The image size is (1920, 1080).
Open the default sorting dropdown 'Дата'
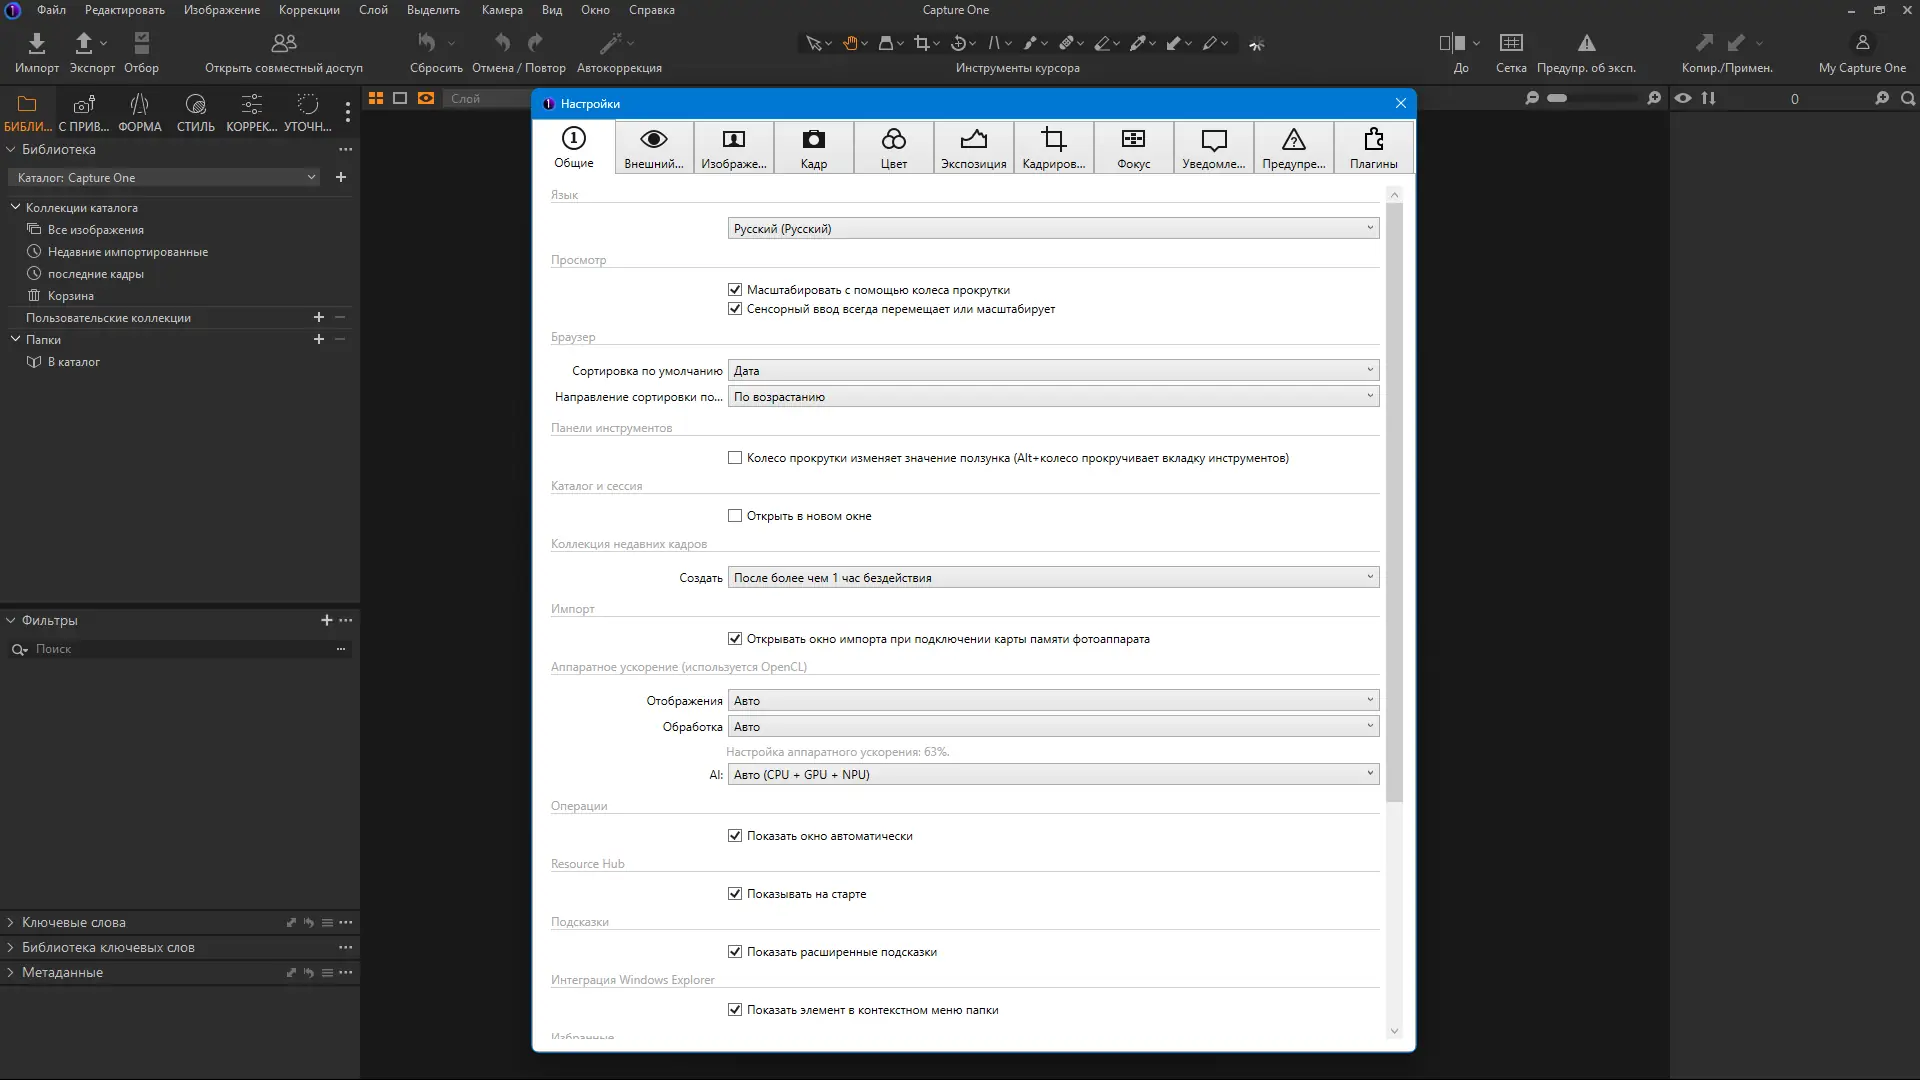click(x=1053, y=371)
